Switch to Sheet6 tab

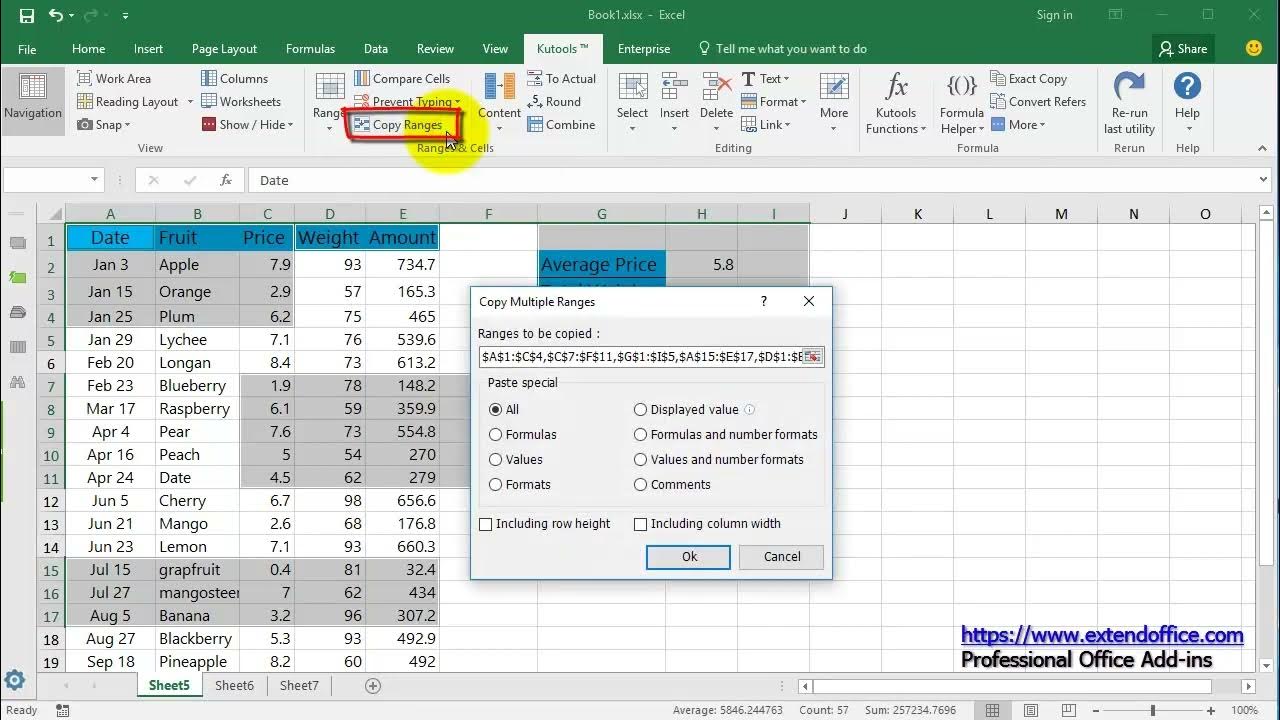[234, 685]
